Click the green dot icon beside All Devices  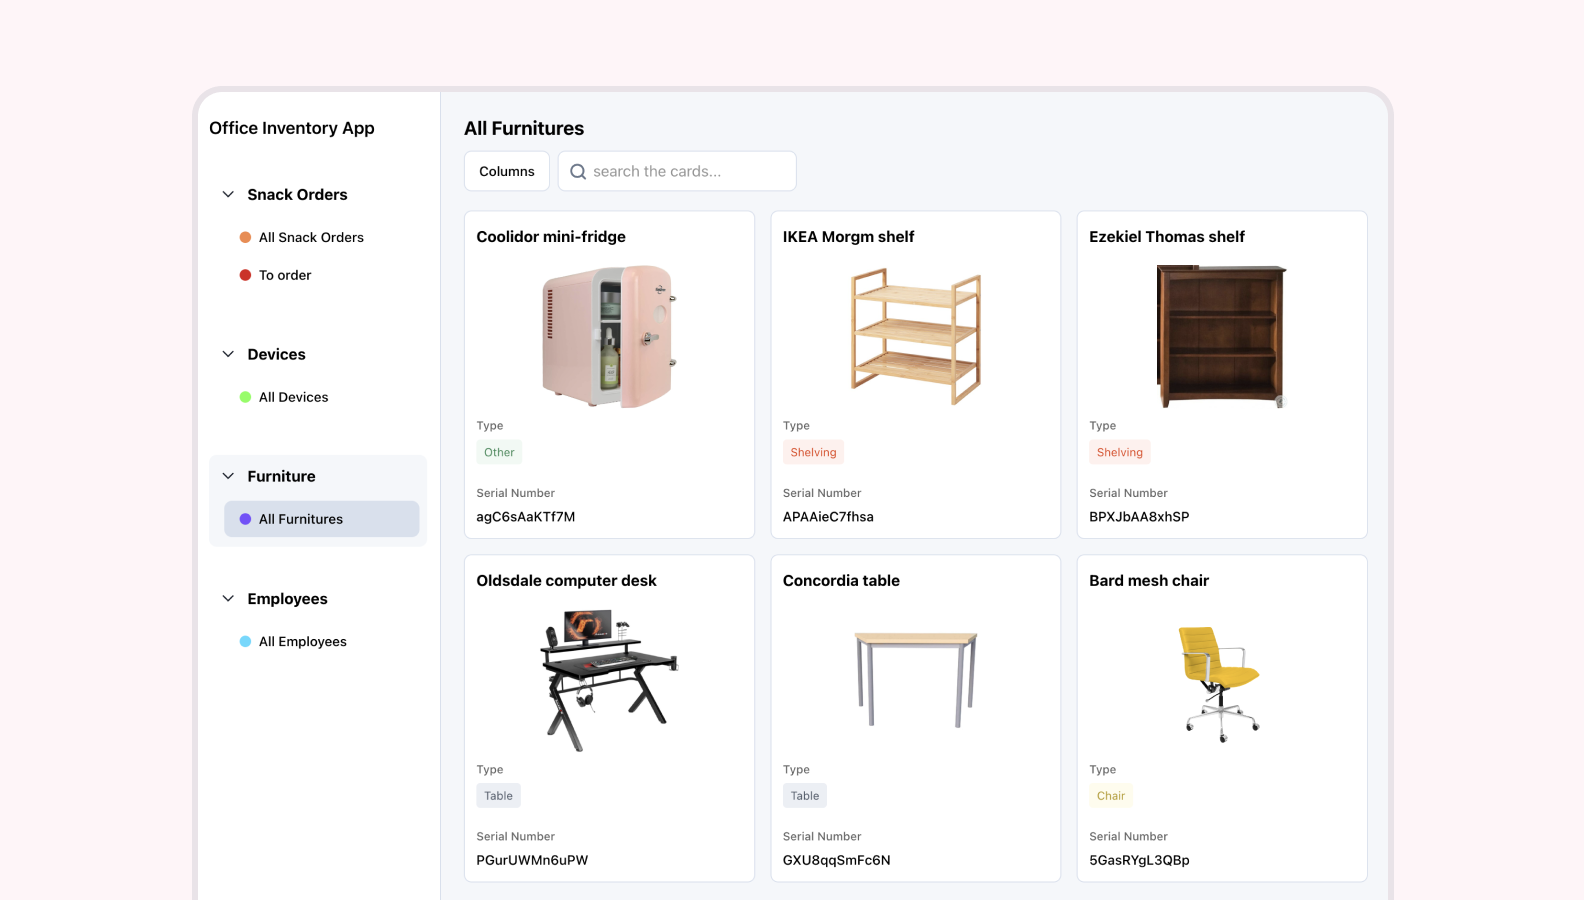[x=245, y=397]
